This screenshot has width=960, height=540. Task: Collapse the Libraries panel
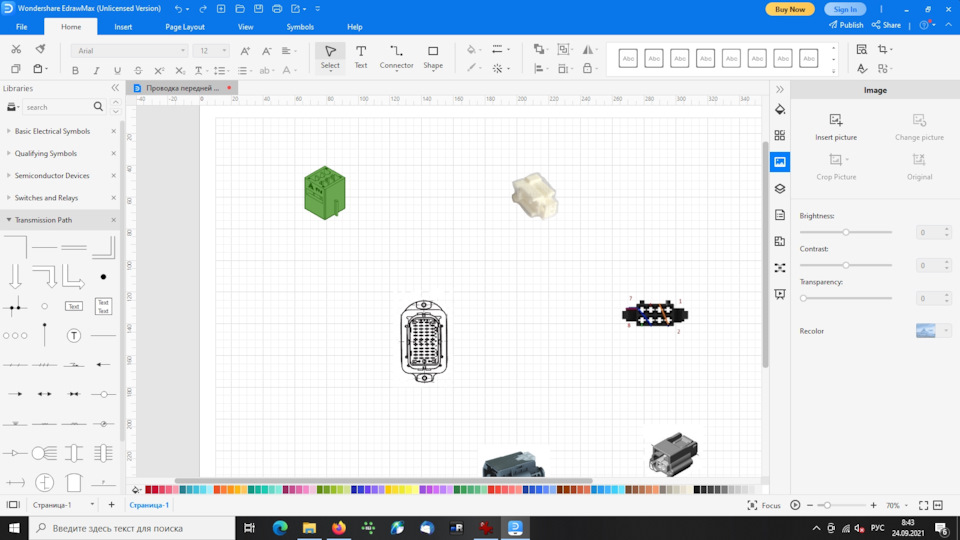[115, 88]
